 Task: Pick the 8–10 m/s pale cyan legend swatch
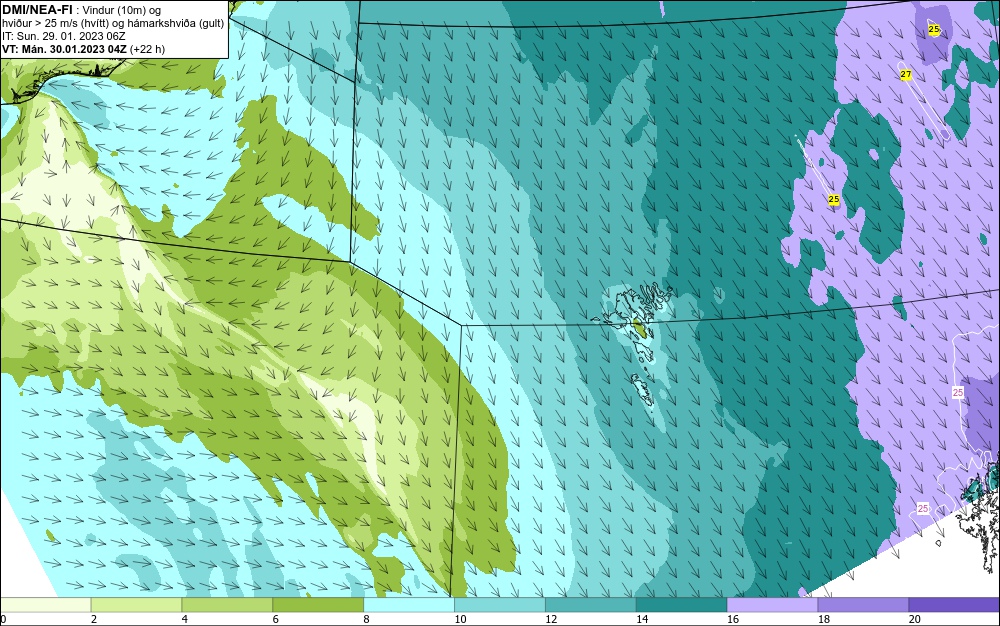[409, 604]
